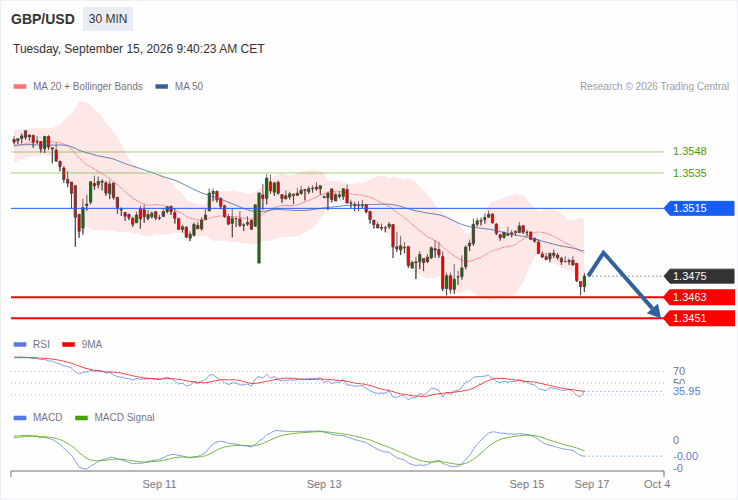Click the GBP/USD pair title
This screenshot has height=500, width=738.
click(43, 19)
